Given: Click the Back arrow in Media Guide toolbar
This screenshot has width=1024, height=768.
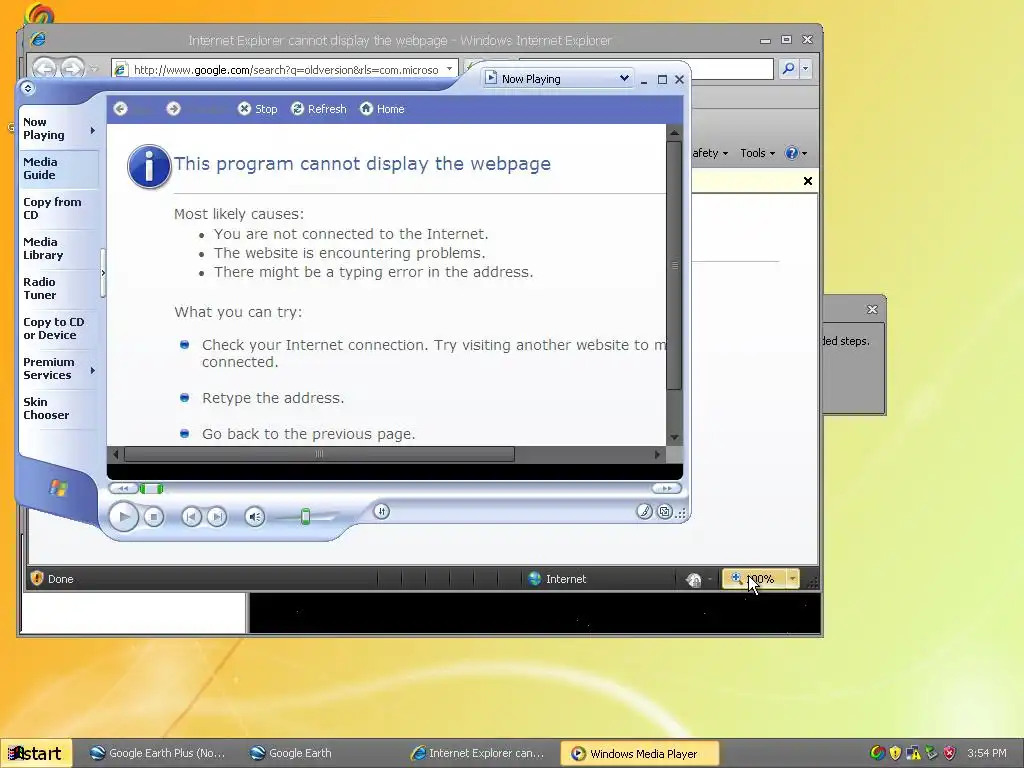Looking at the screenshot, I should tap(120, 109).
